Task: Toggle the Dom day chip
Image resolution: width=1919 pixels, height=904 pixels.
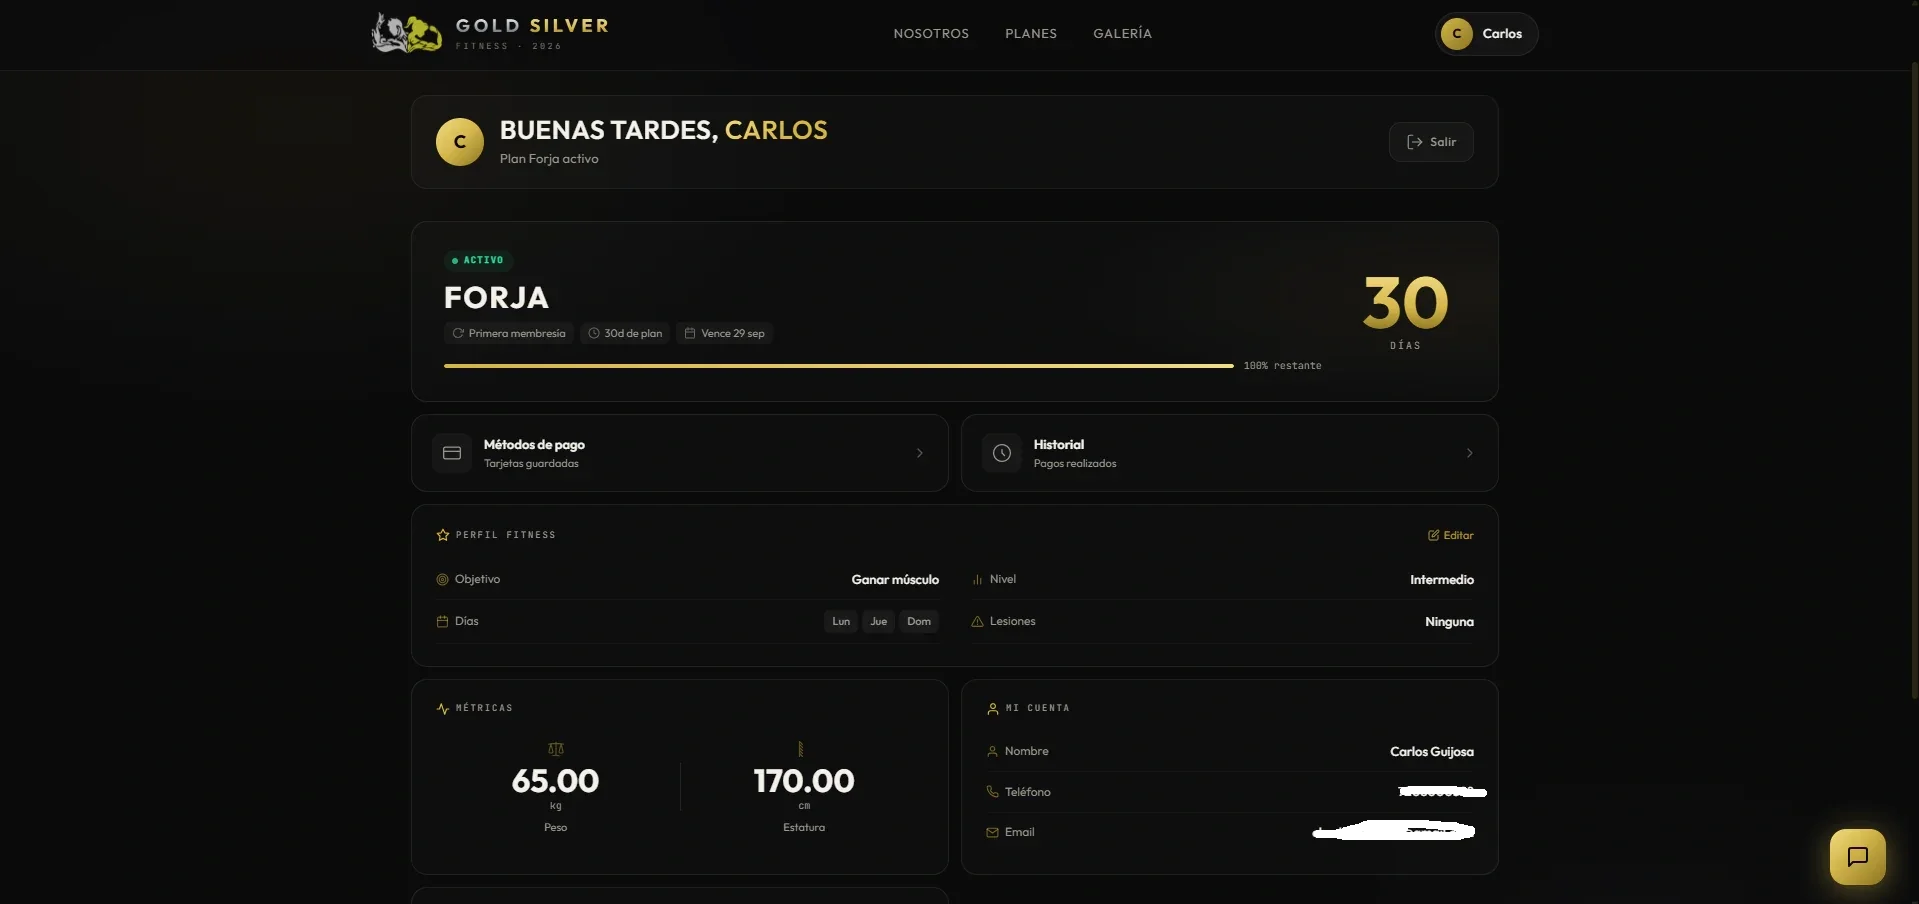Action: point(919,622)
